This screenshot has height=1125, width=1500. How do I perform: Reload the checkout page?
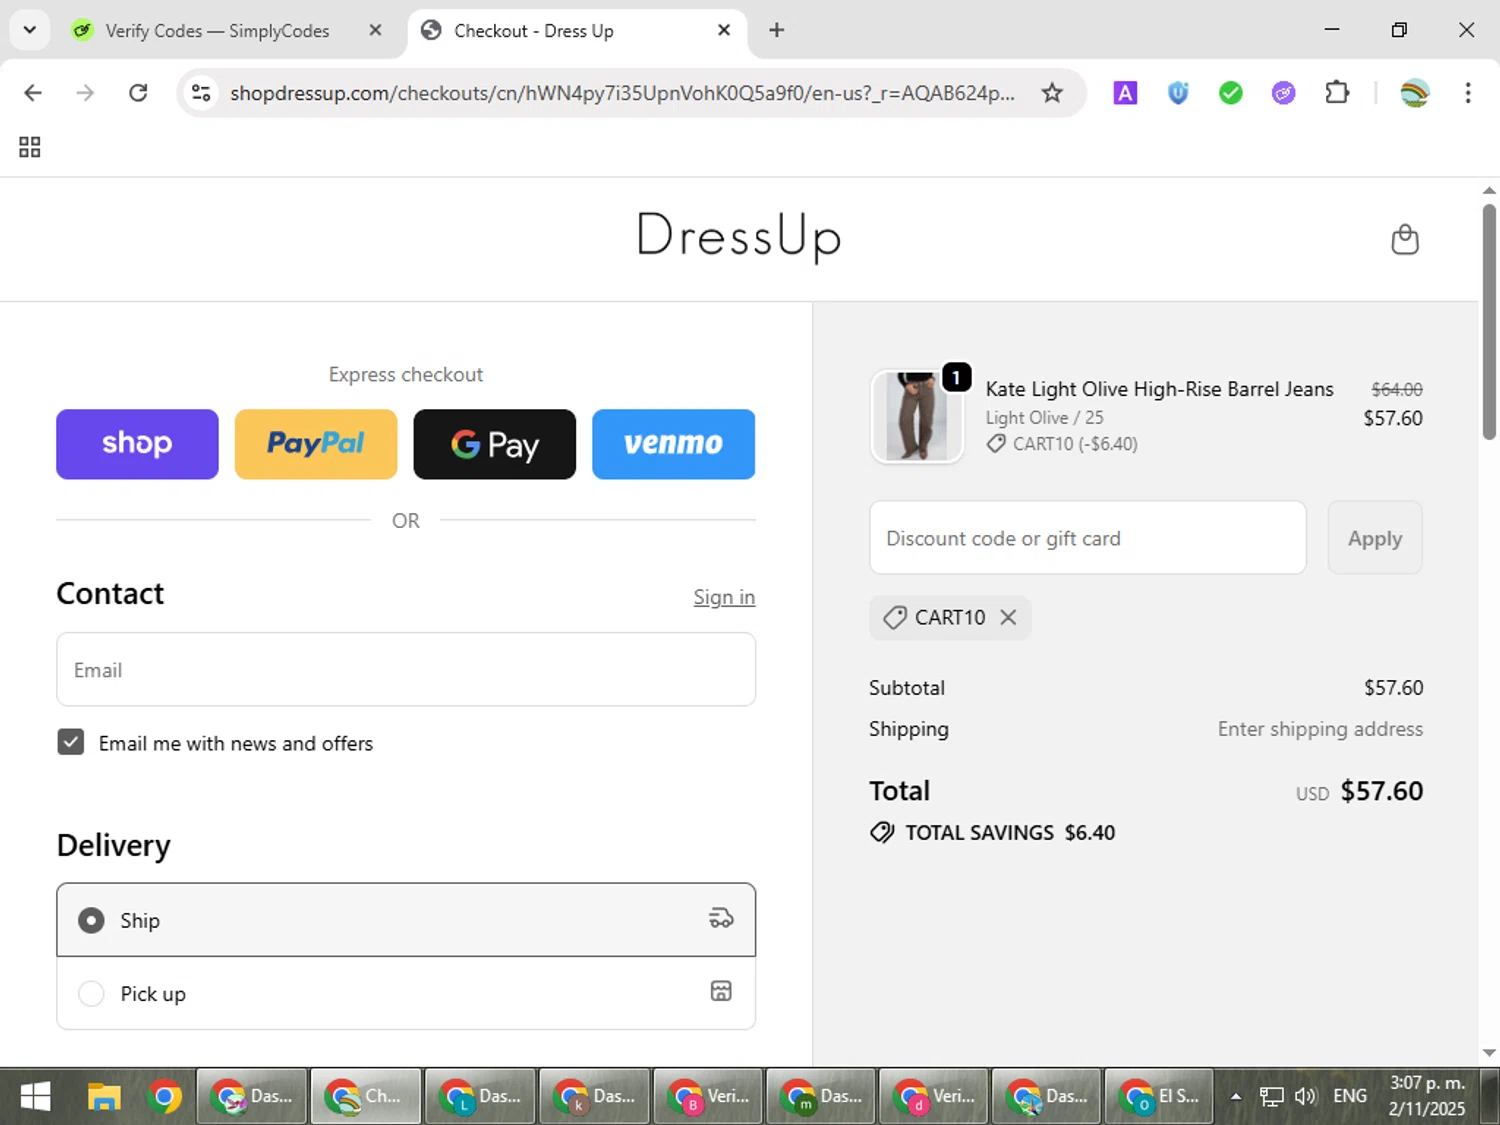138,93
